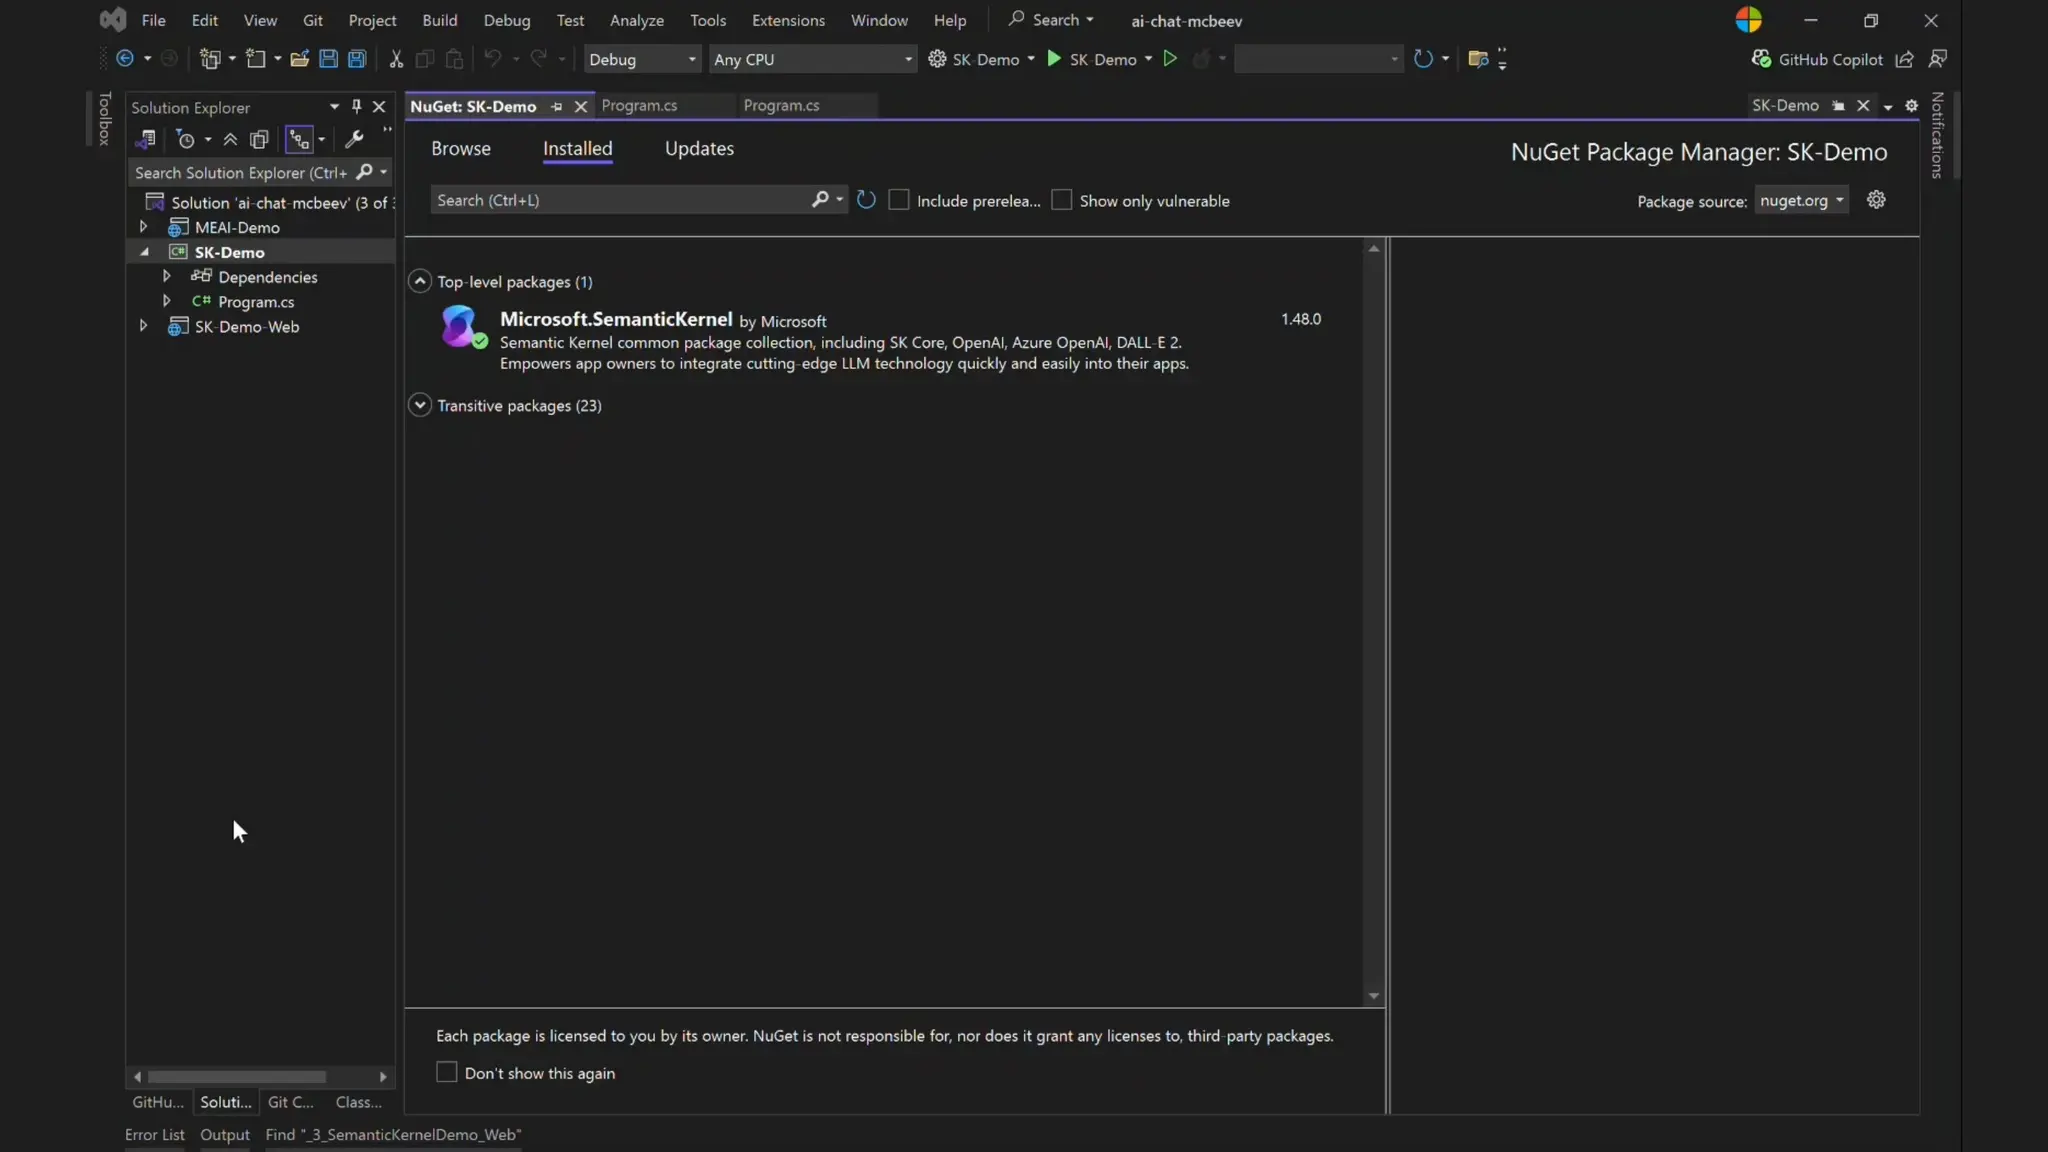Click the Save All toolbar icon
Screen dimensions: 2048x1152
click(357, 59)
